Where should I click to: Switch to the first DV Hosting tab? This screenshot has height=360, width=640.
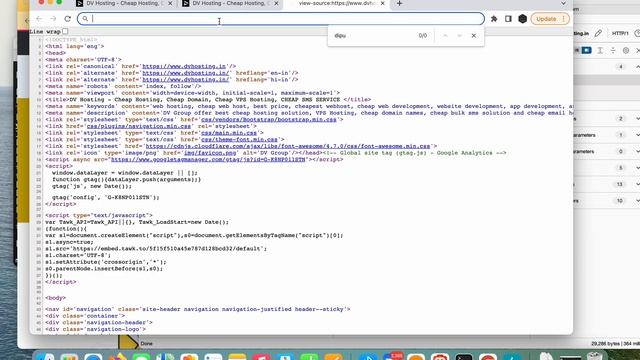pos(124,4)
